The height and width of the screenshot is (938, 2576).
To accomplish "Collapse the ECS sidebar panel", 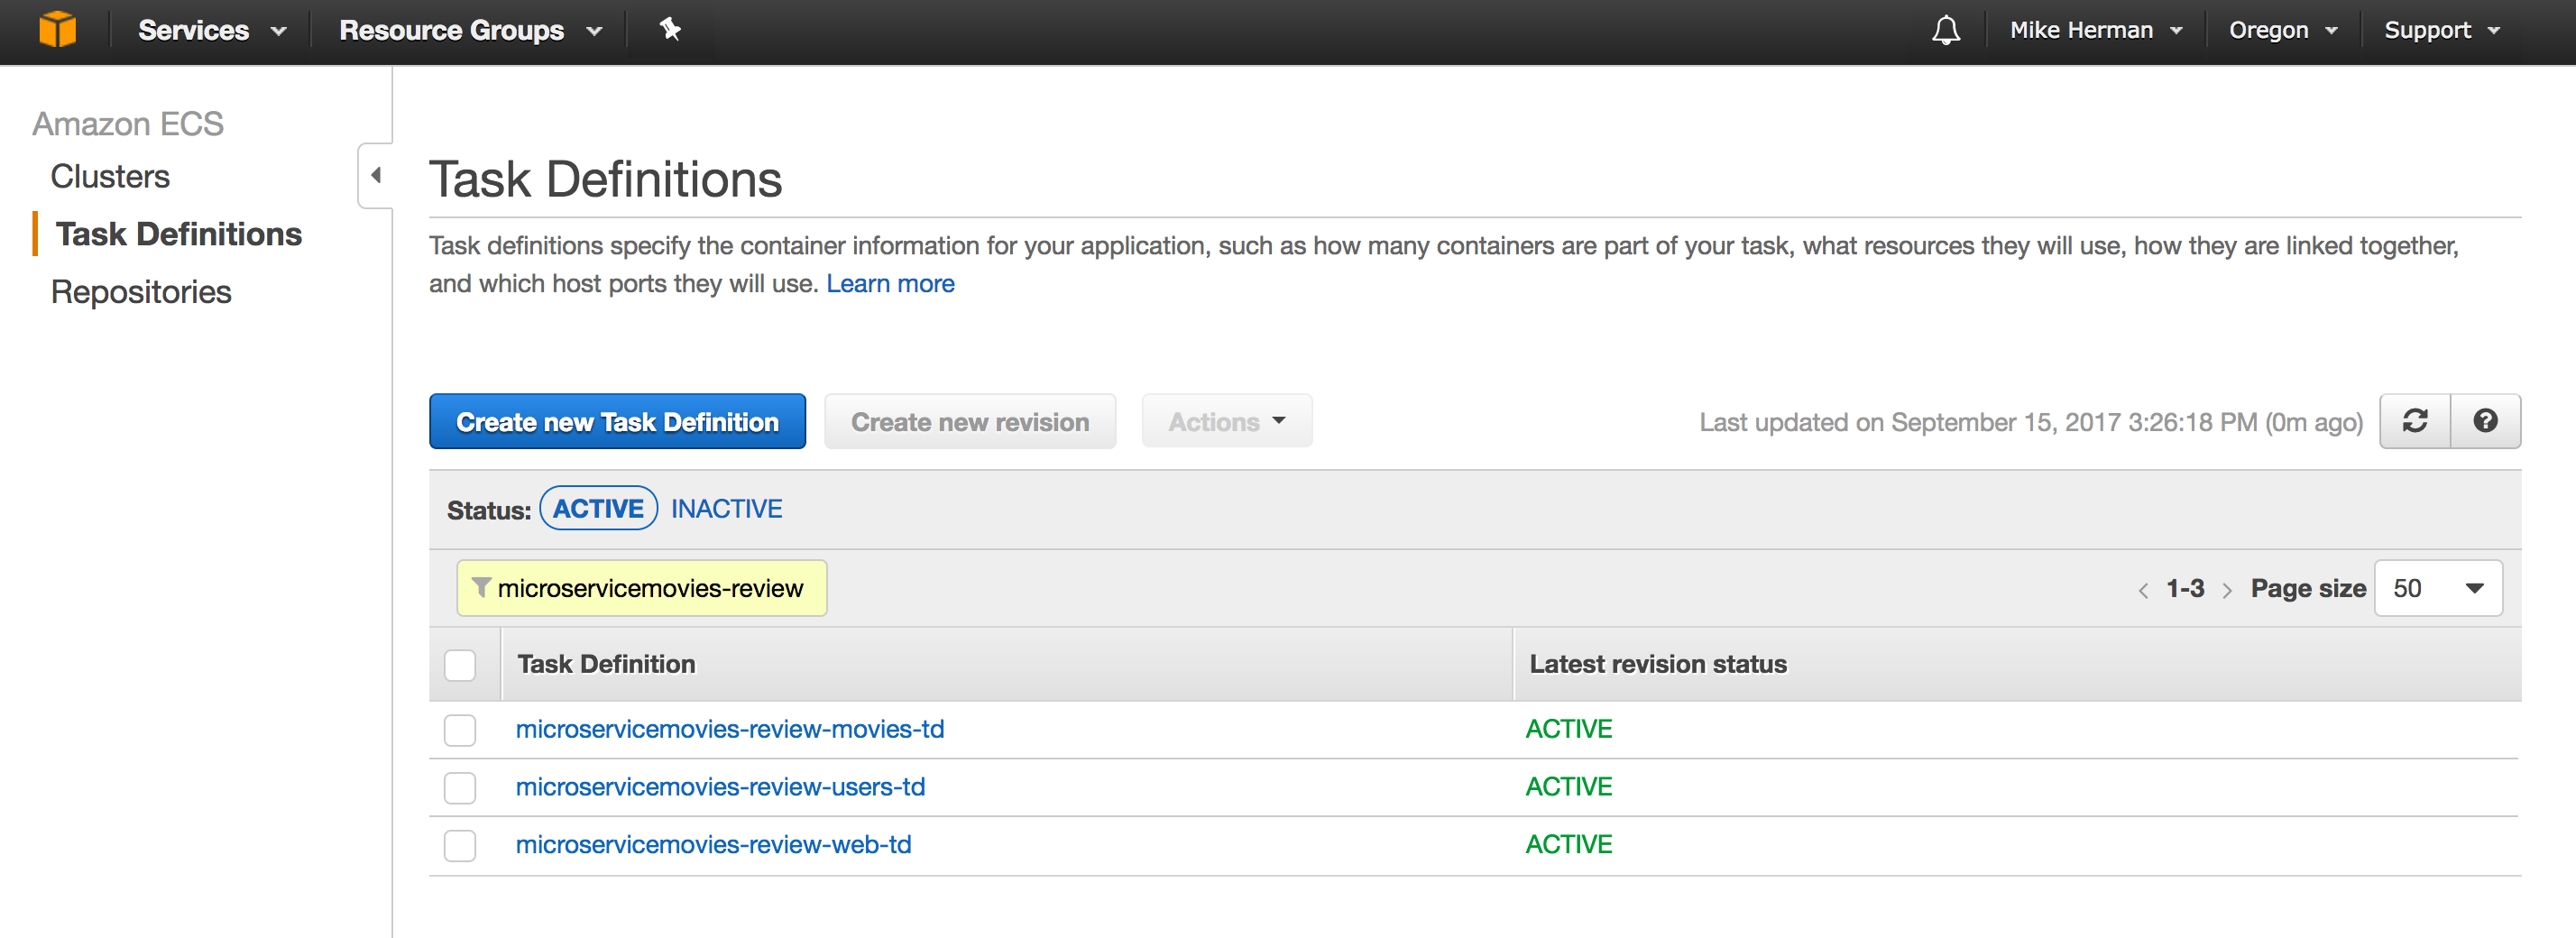I will pyautogui.click(x=377, y=173).
